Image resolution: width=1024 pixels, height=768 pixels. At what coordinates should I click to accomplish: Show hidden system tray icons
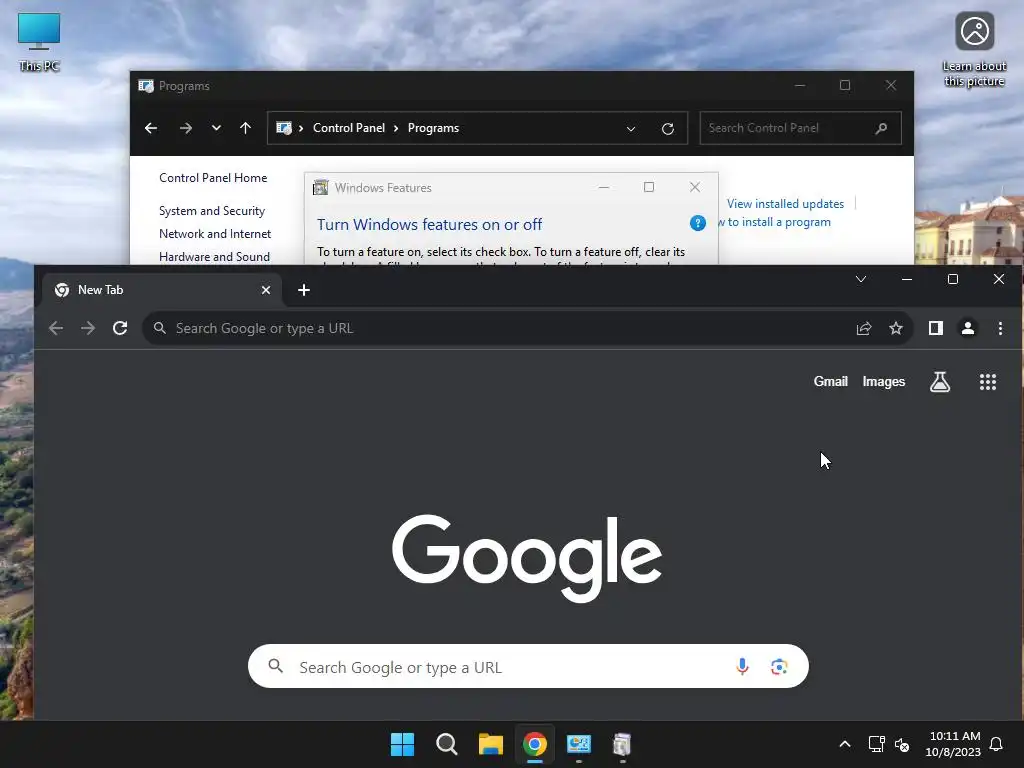pyautogui.click(x=844, y=744)
